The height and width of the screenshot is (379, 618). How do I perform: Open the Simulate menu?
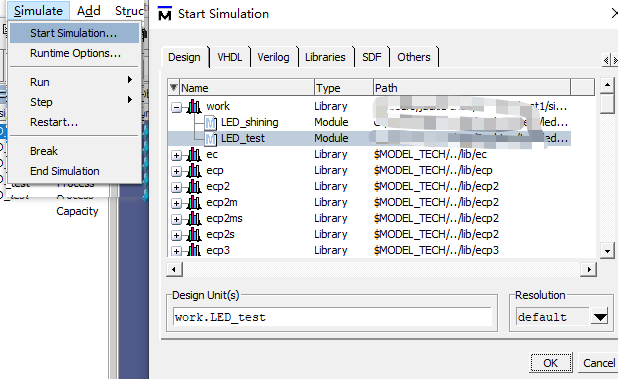pyautogui.click(x=38, y=11)
